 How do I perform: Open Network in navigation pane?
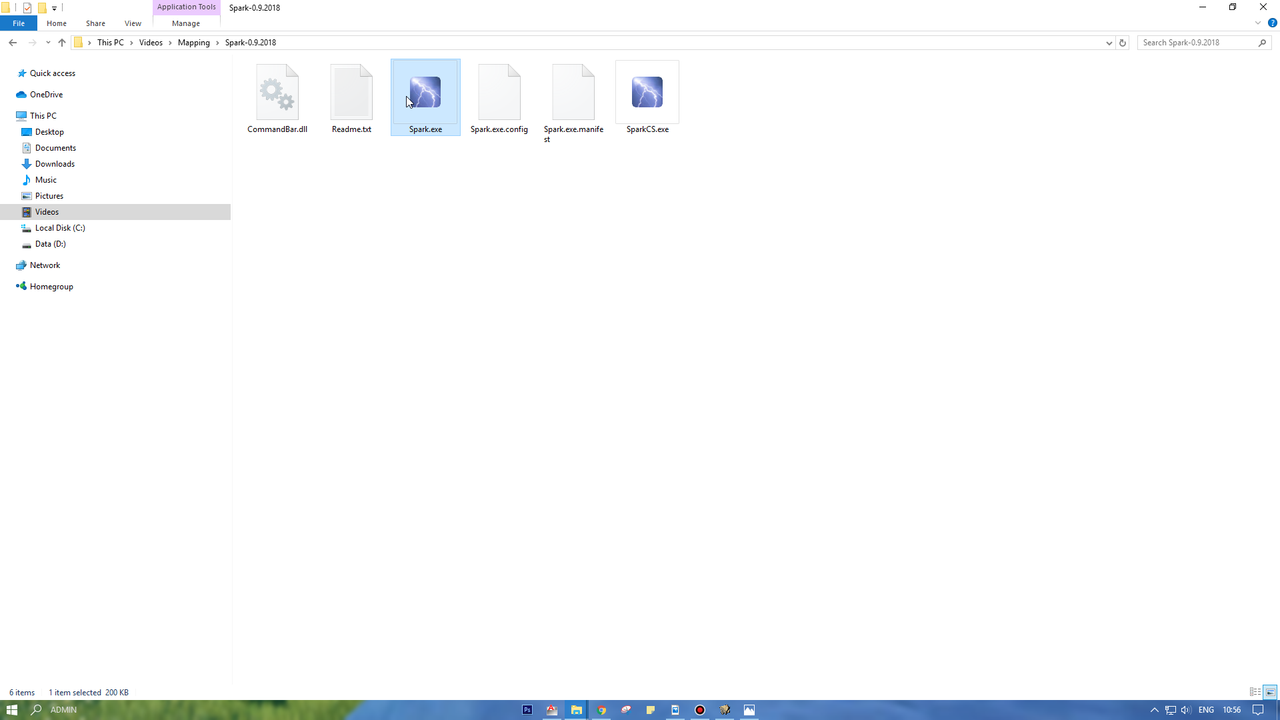coord(45,265)
